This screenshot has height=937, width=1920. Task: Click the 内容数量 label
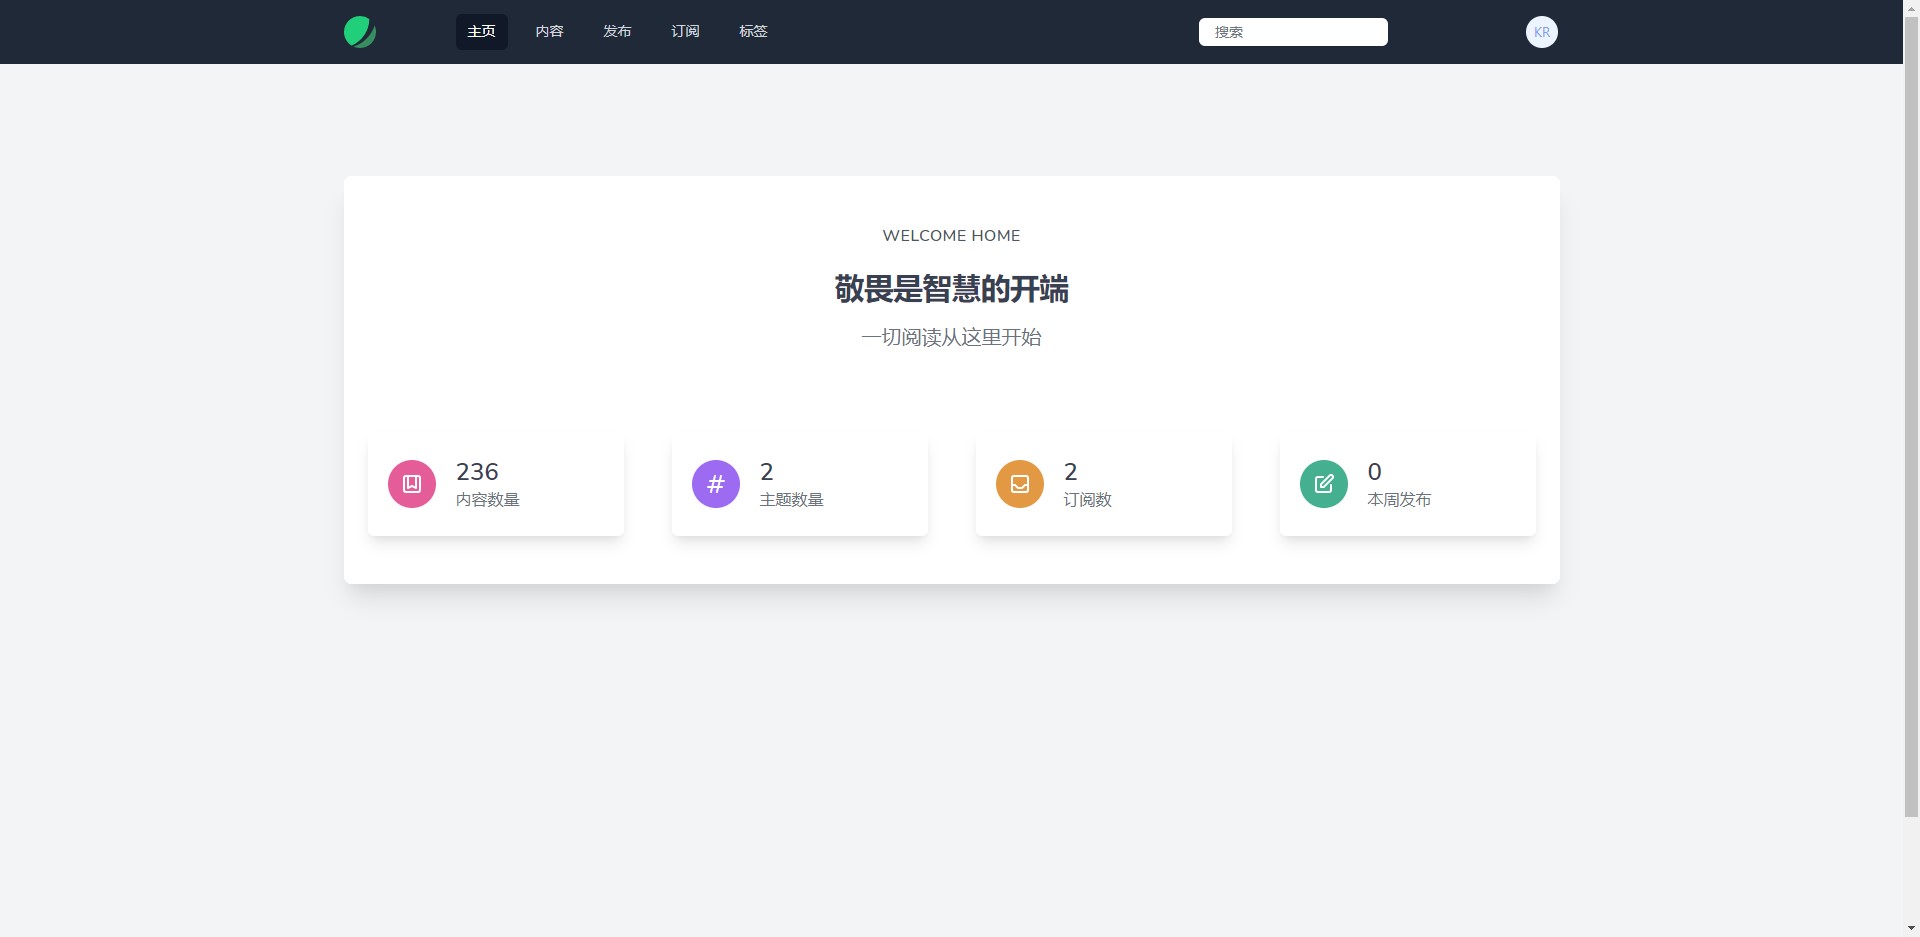(488, 500)
